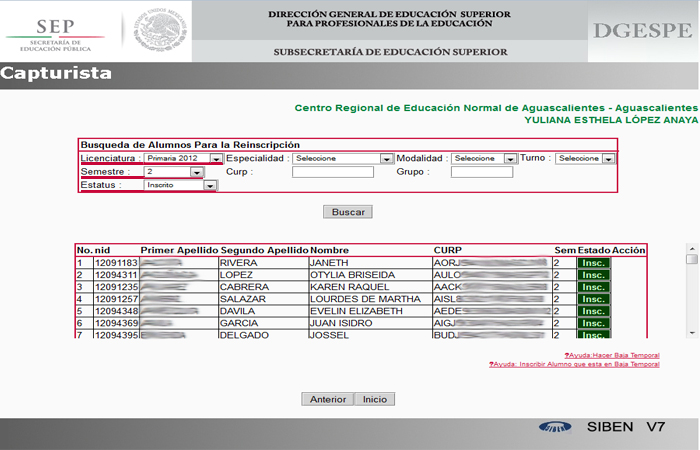700x450 pixels.
Task: Click the DGESPE logo
Action: (x=642, y=31)
